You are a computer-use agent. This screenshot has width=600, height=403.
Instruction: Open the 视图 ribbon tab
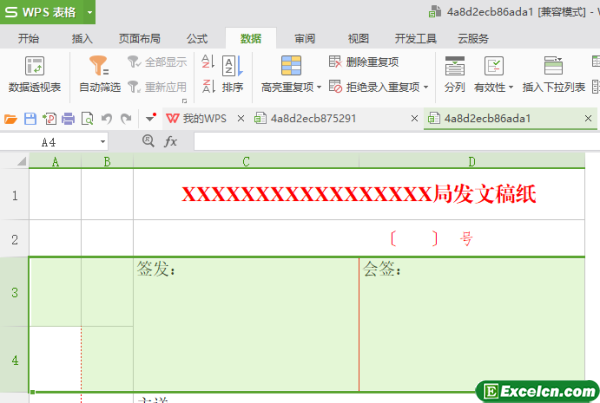tap(358, 39)
